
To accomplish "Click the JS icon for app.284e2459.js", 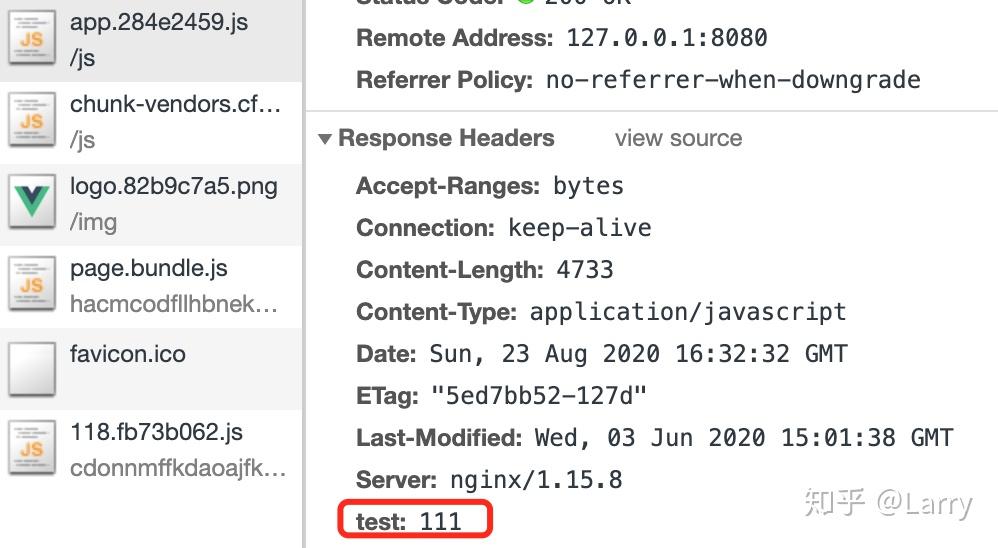I will pos(32,39).
